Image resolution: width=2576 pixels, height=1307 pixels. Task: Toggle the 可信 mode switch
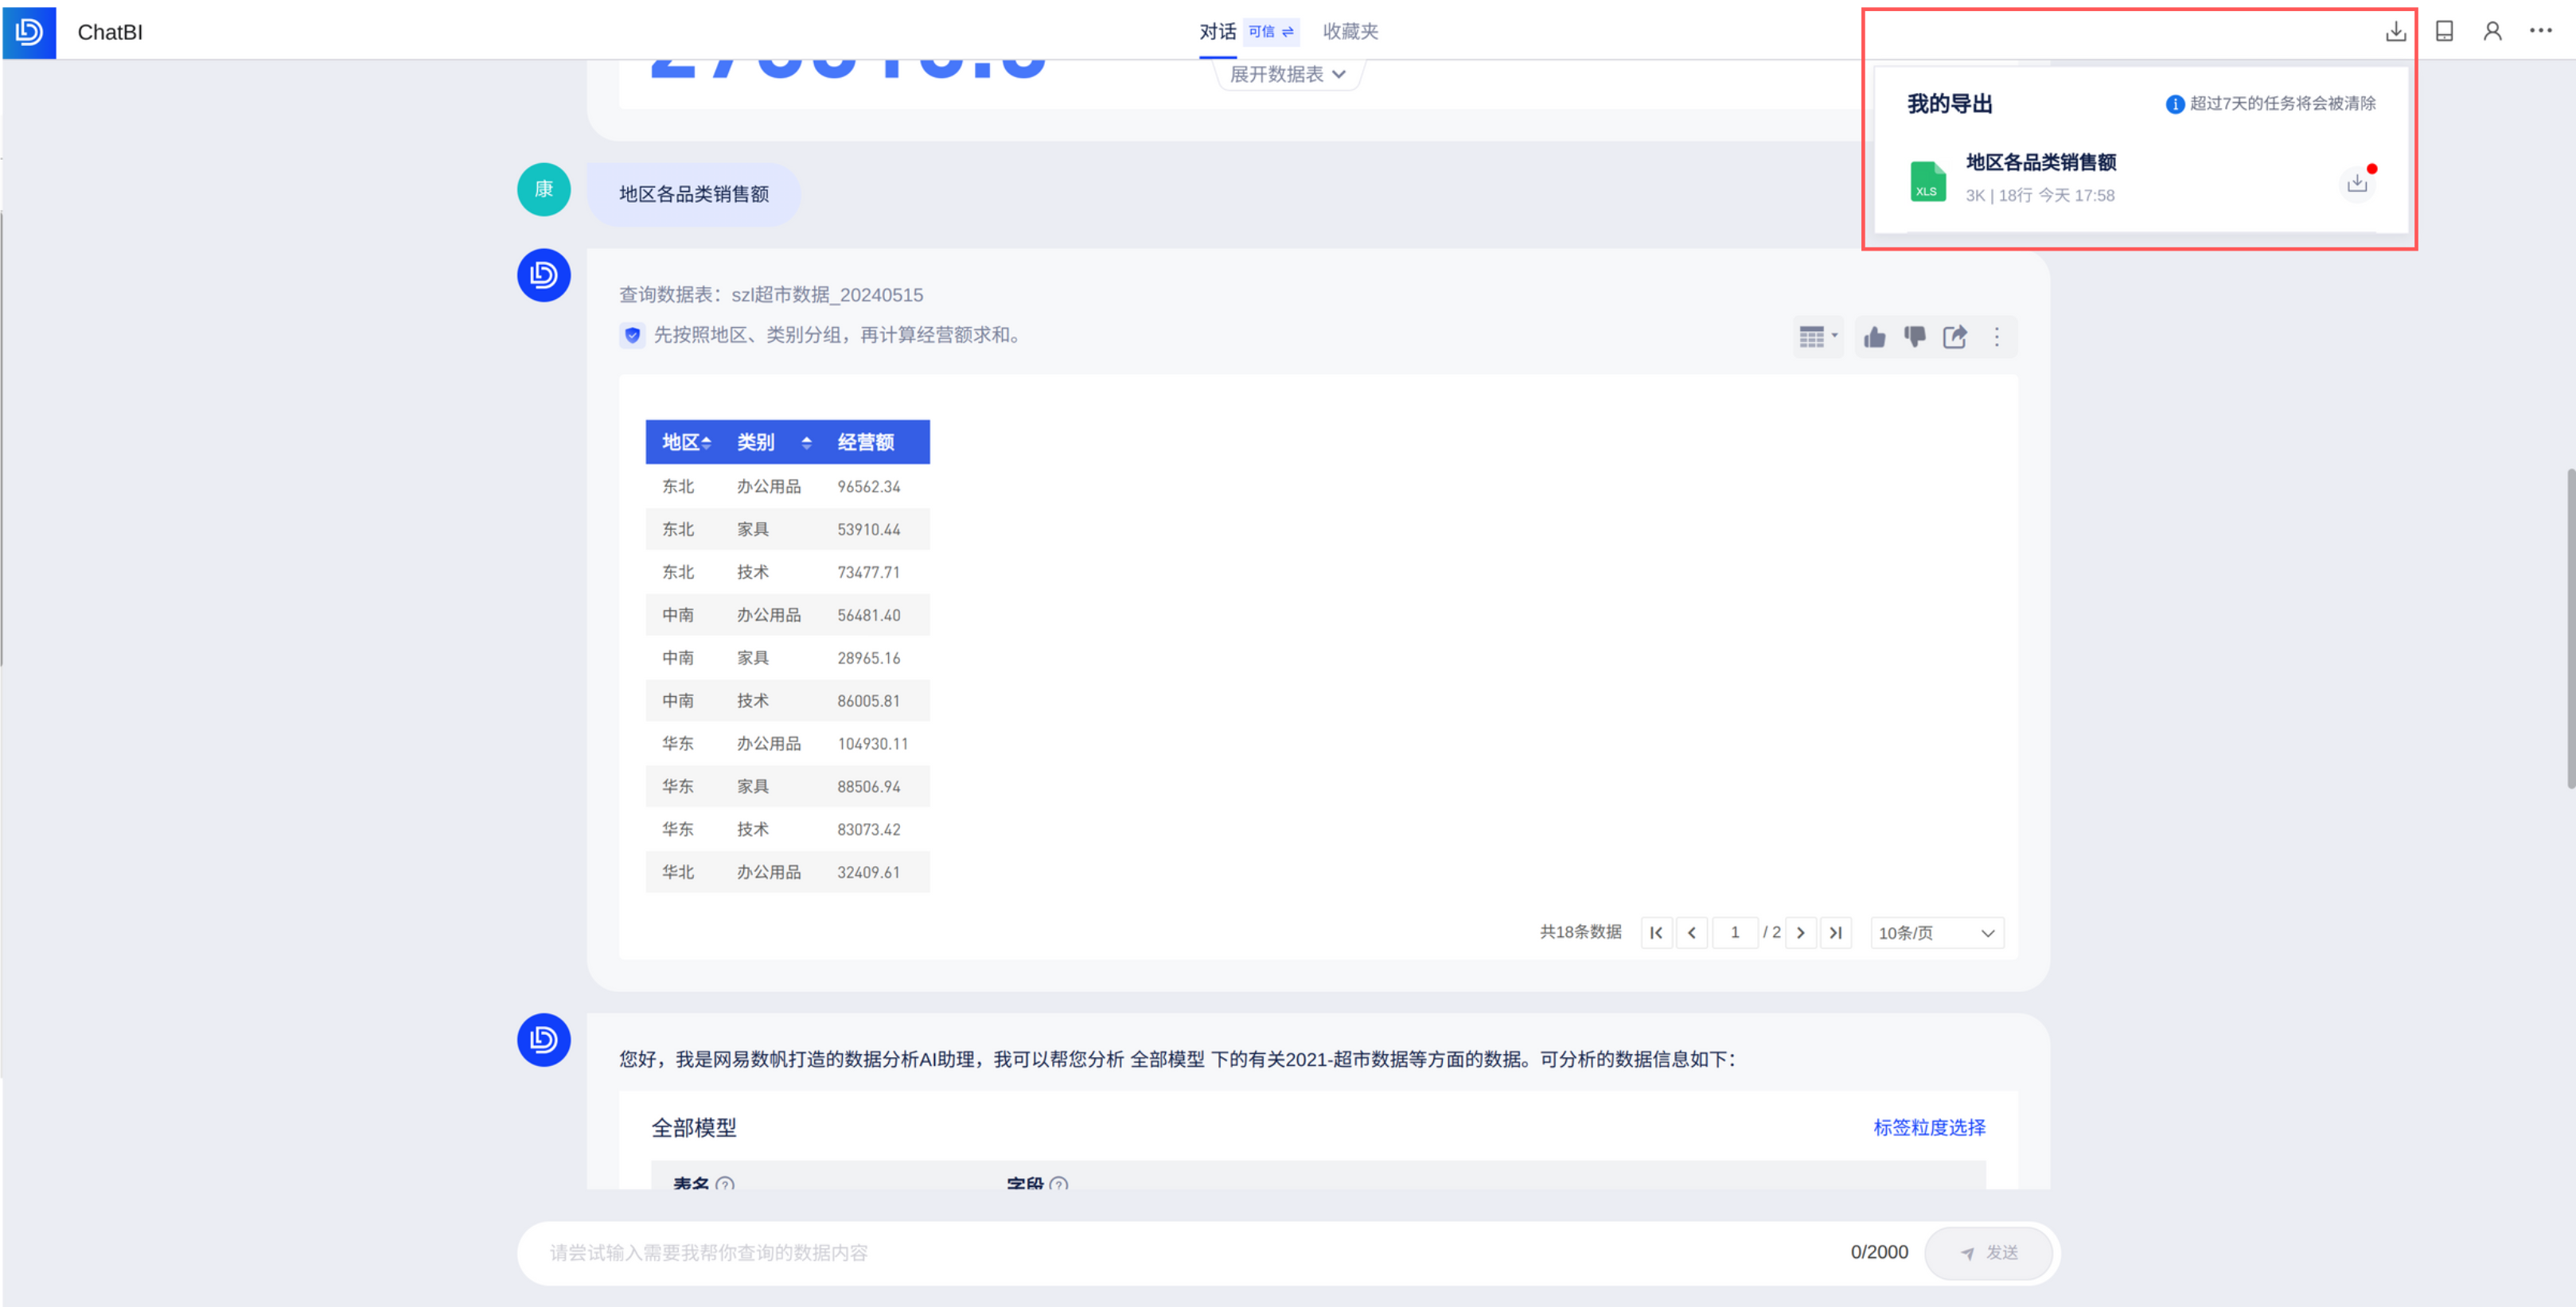click(1271, 32)
